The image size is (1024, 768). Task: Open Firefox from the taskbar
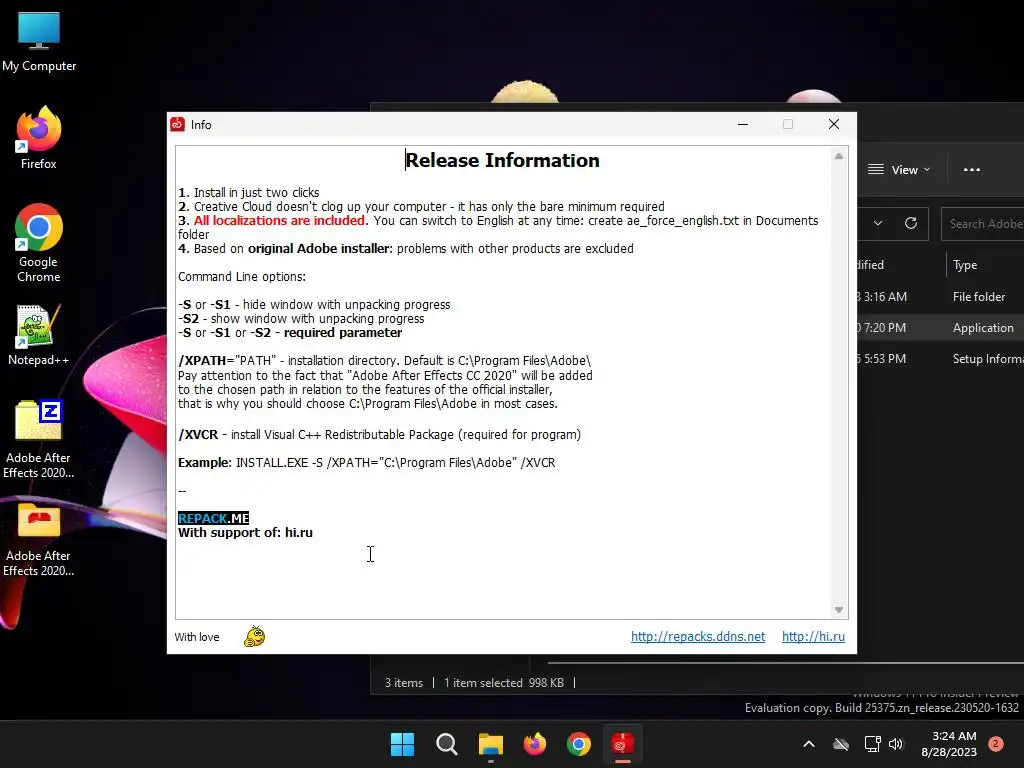coord(535,744)
